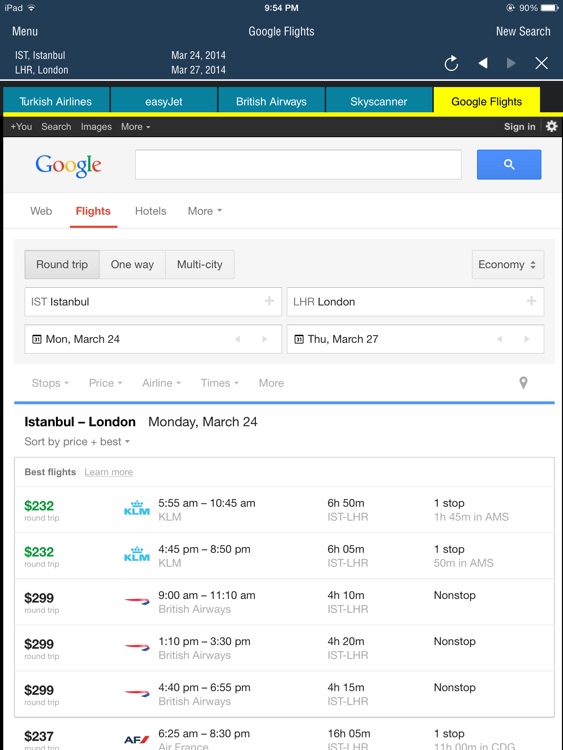
Task: Tap the battery indicator in the status bar
Action: [550, 8]
